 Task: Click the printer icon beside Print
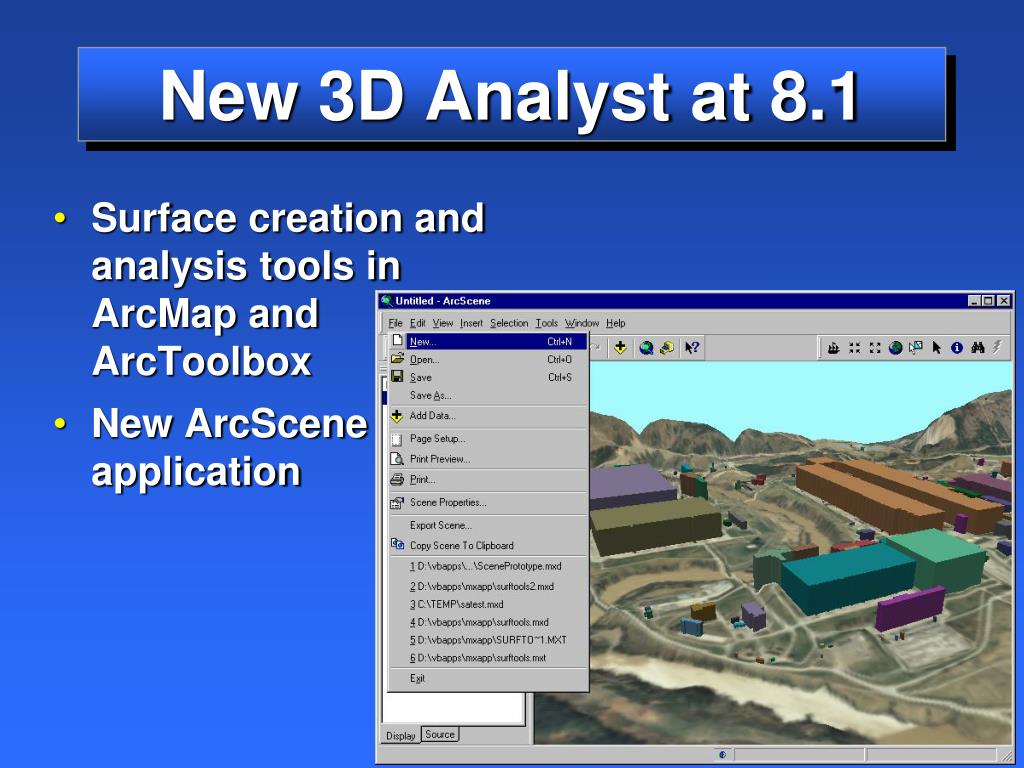(397, 479)
